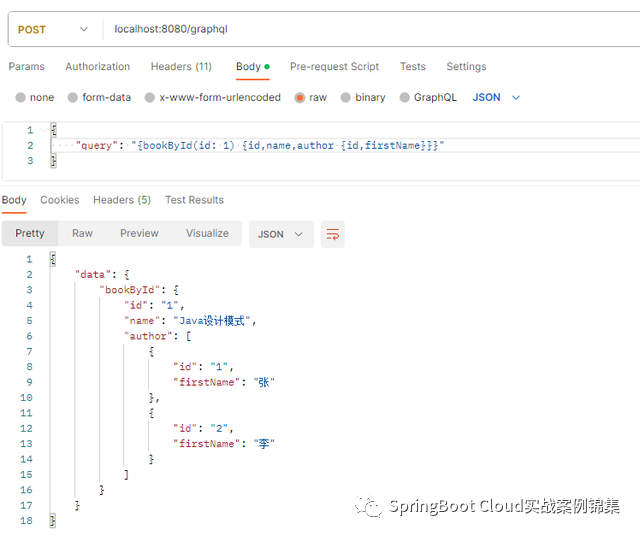
Task: Select the none body type radio
Action: pyautogui.click(x=21, y=98)
